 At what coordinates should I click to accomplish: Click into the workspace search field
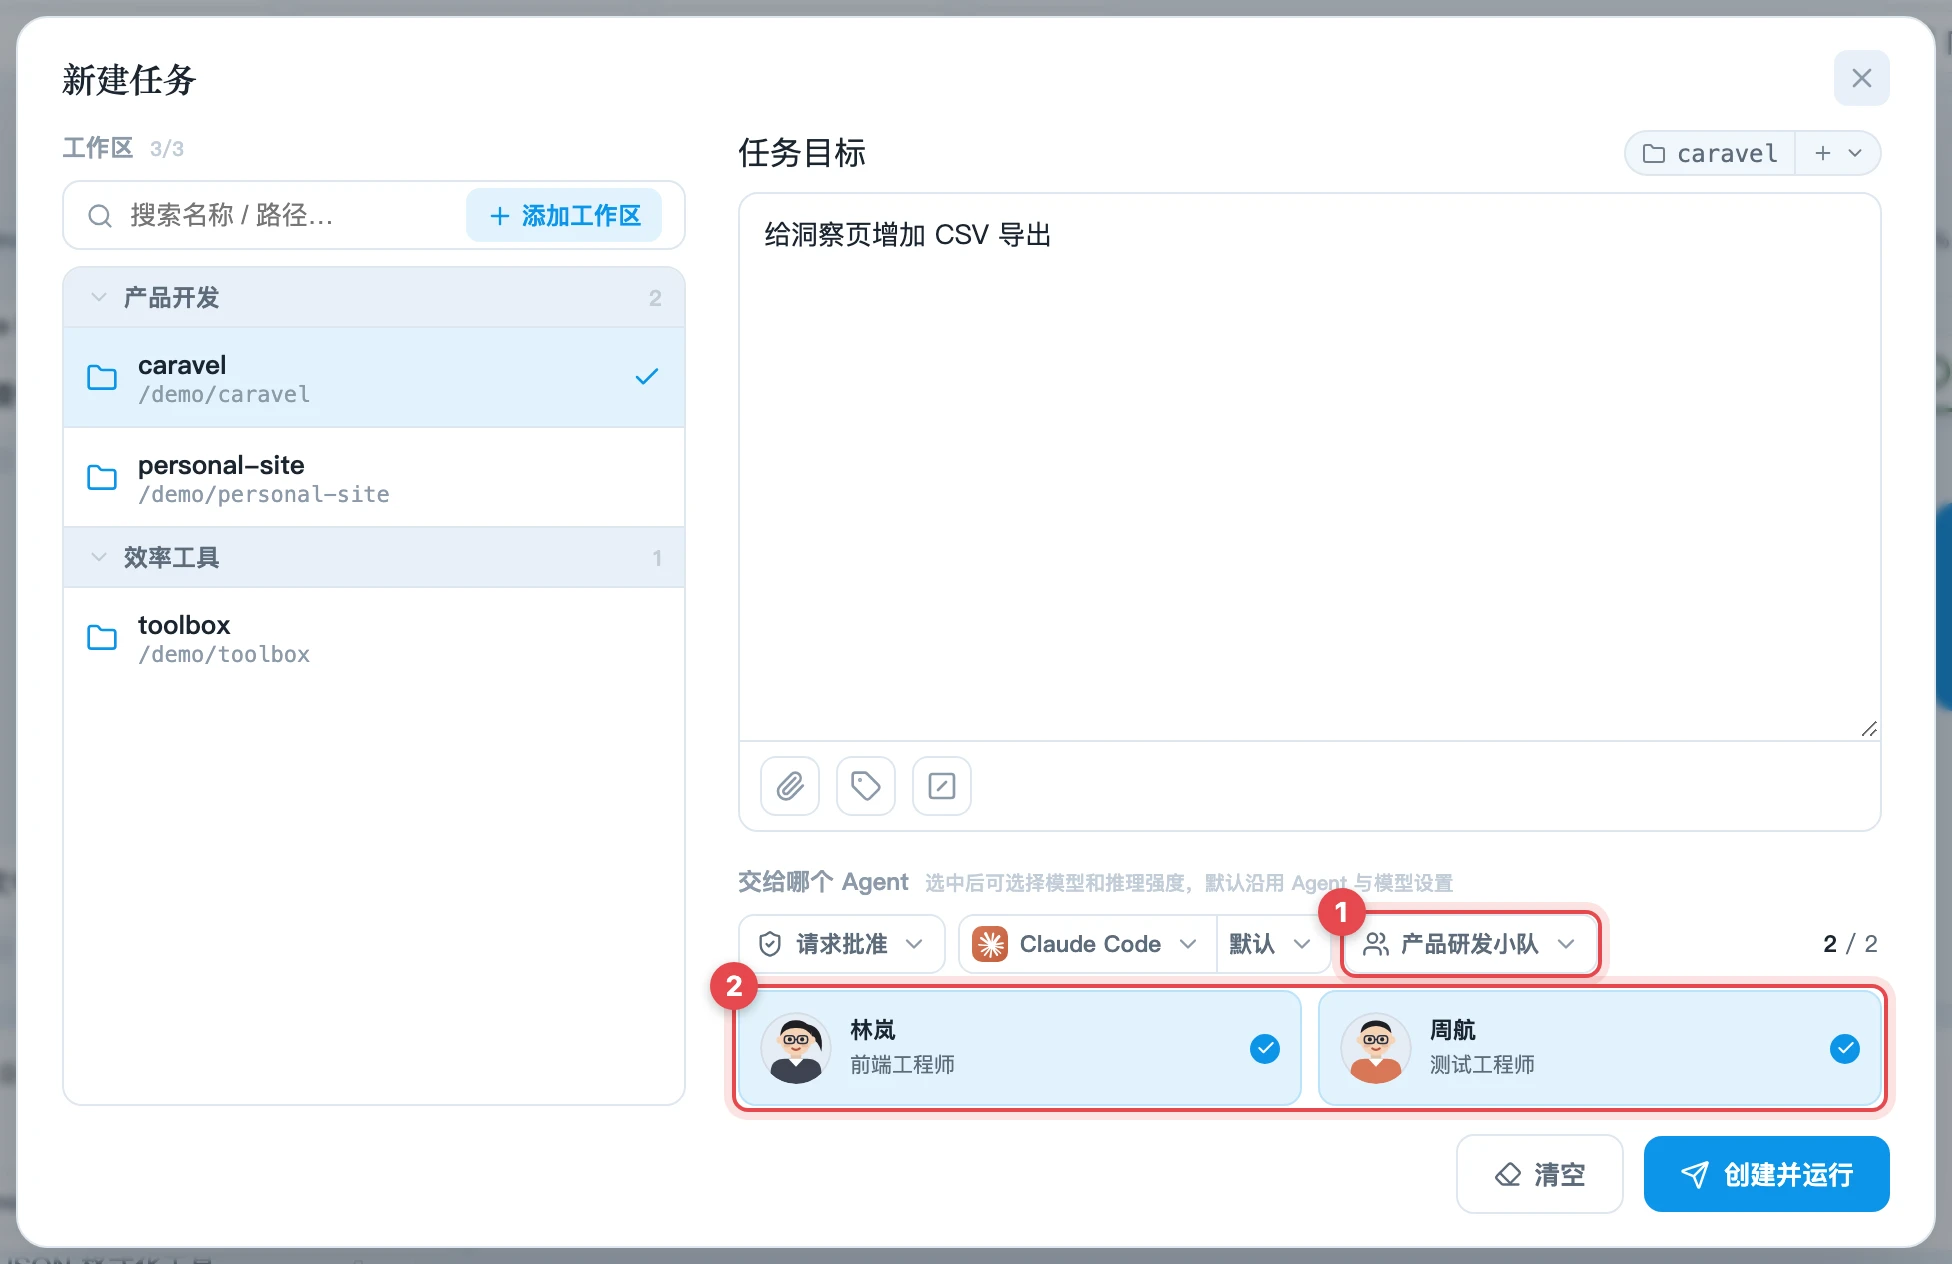[x=290, y=215]
